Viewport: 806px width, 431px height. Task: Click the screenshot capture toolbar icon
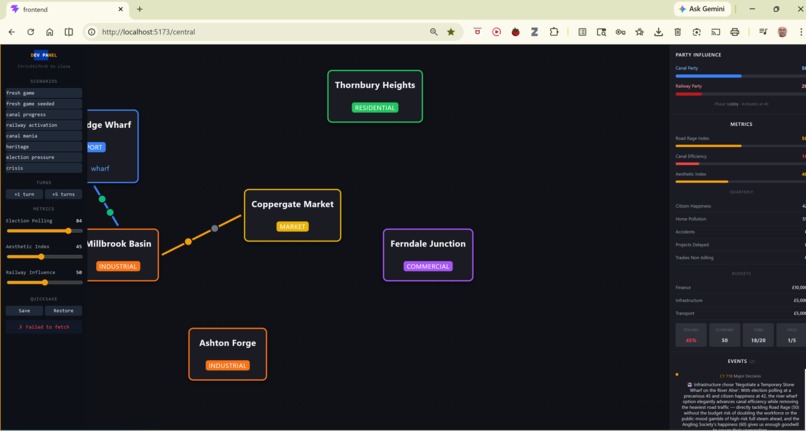697,32
